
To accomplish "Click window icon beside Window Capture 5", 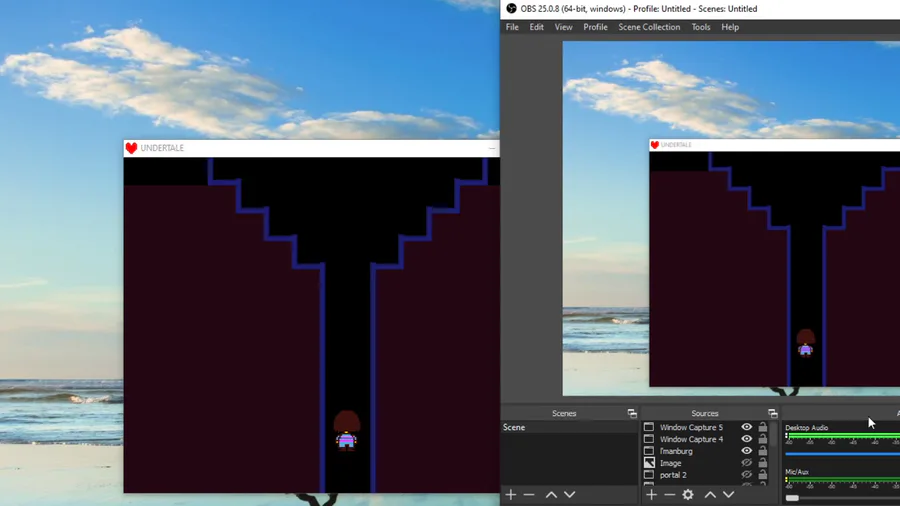I will click(x=649, y=427).
